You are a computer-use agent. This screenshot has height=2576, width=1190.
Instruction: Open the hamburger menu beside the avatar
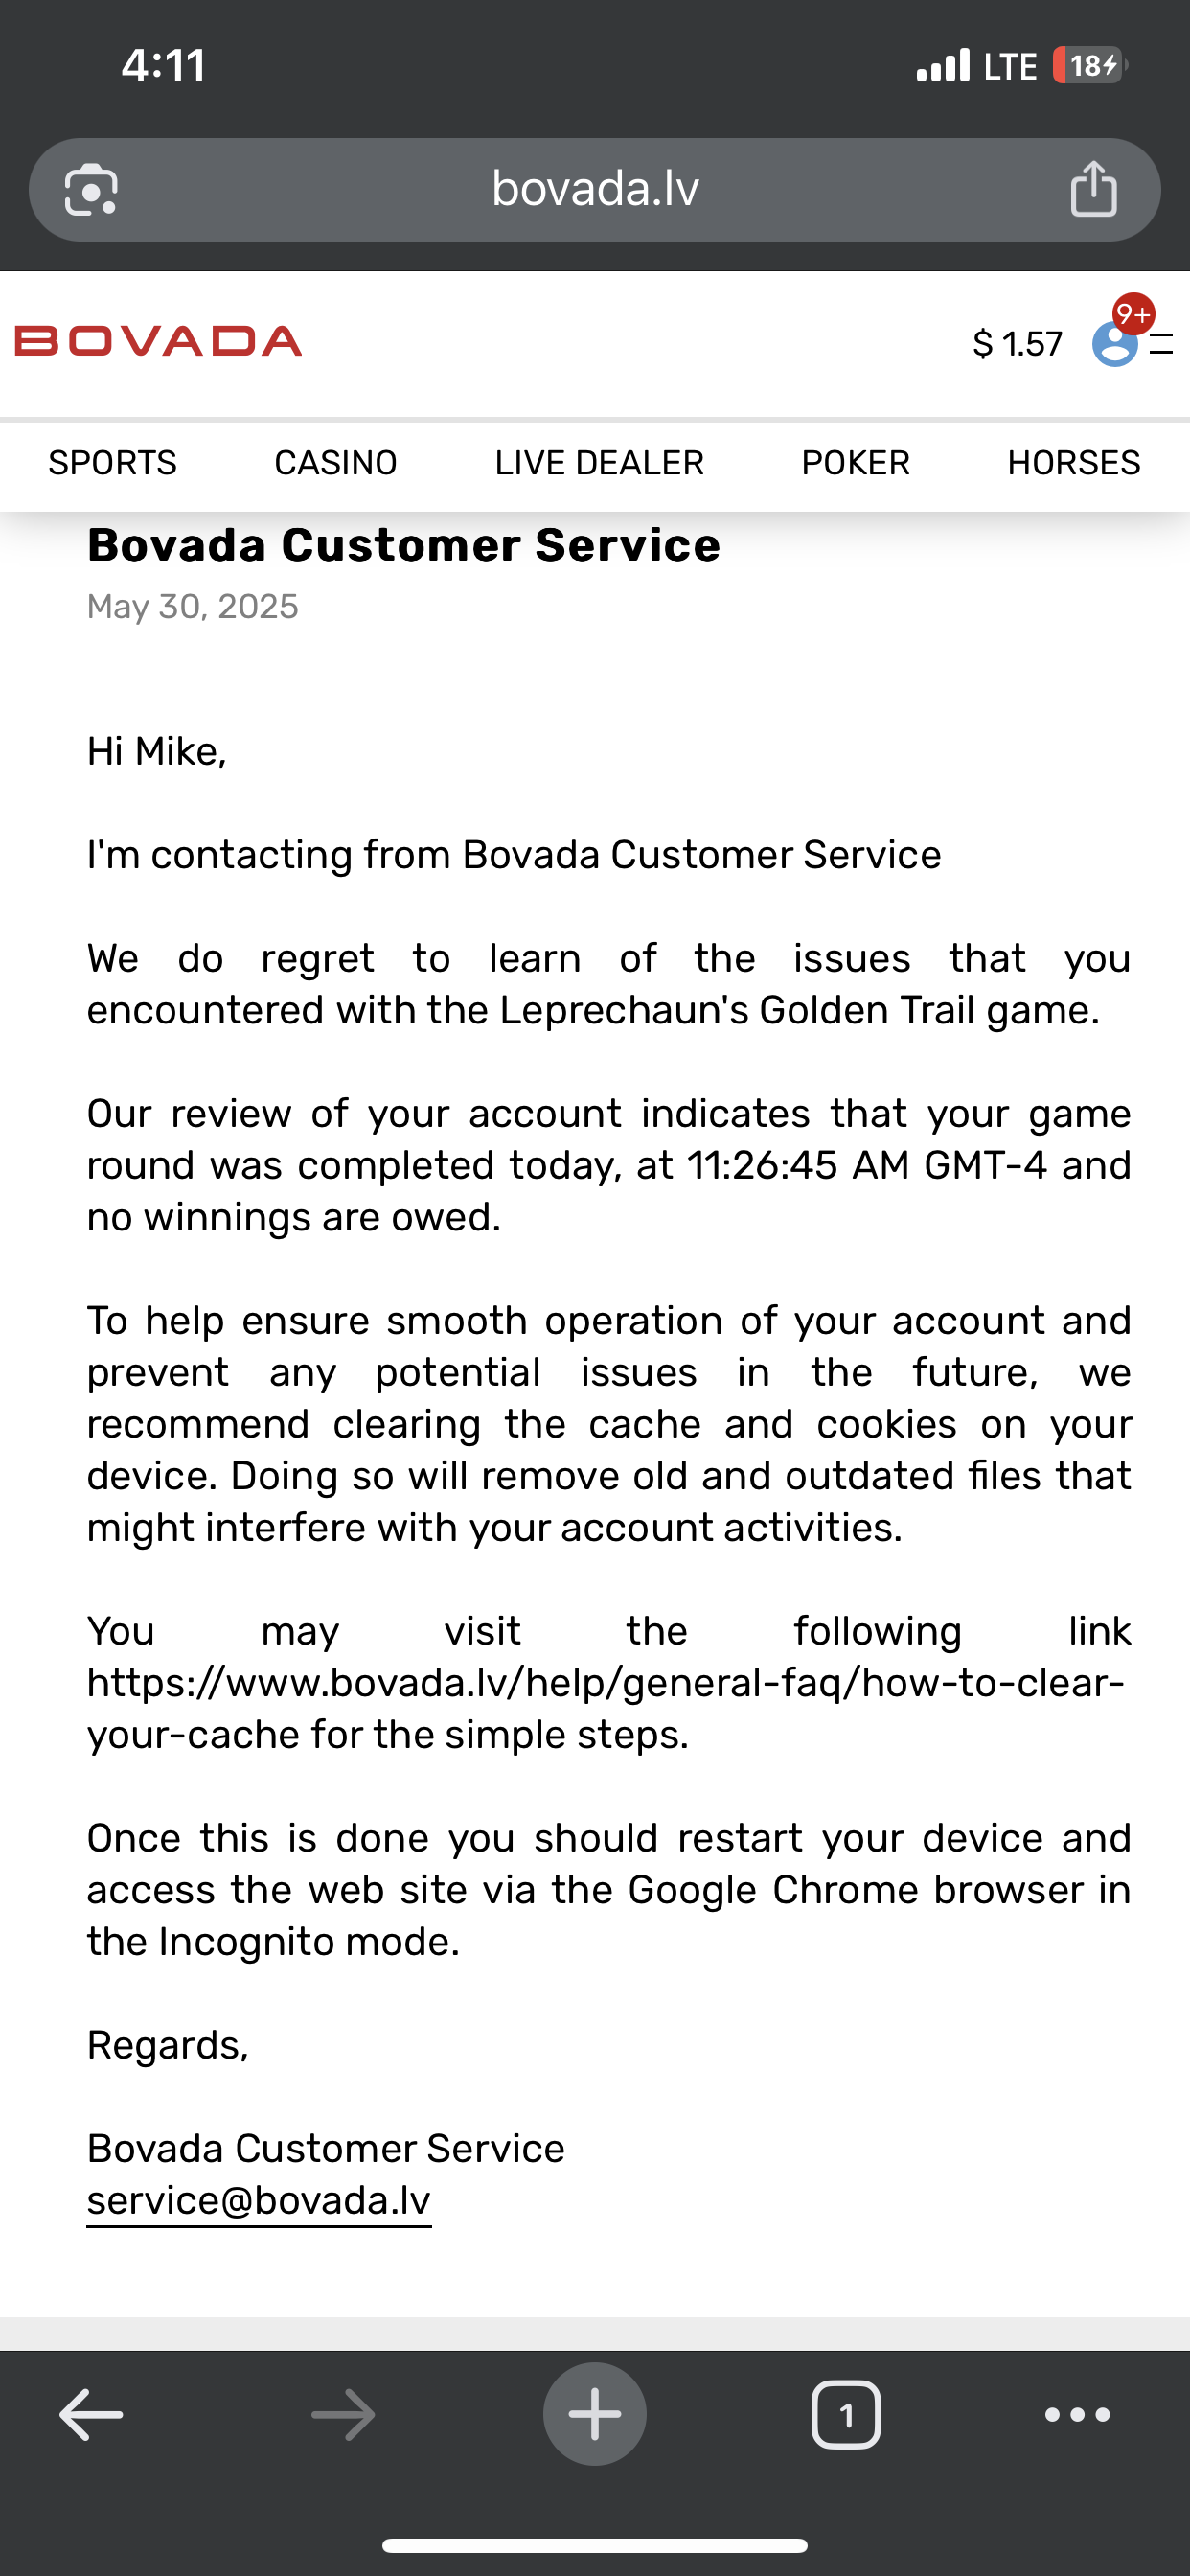pos(1161,345)
